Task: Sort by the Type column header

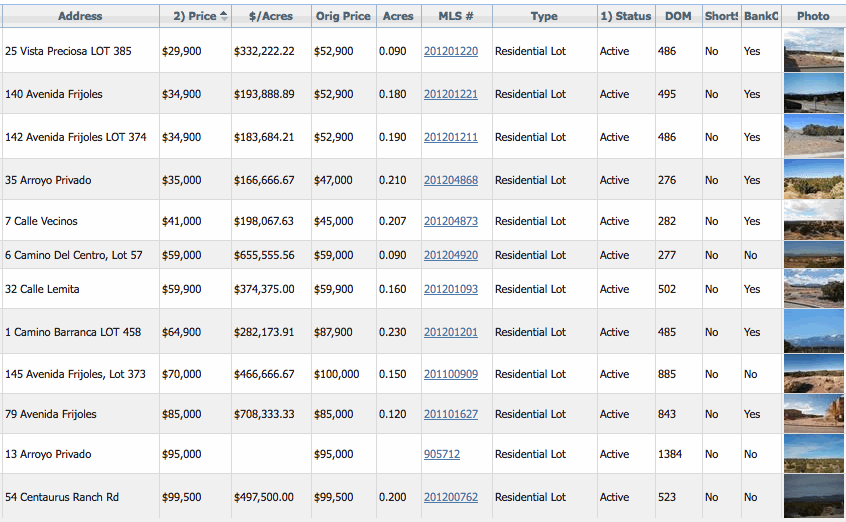Action: coord(544,16)
